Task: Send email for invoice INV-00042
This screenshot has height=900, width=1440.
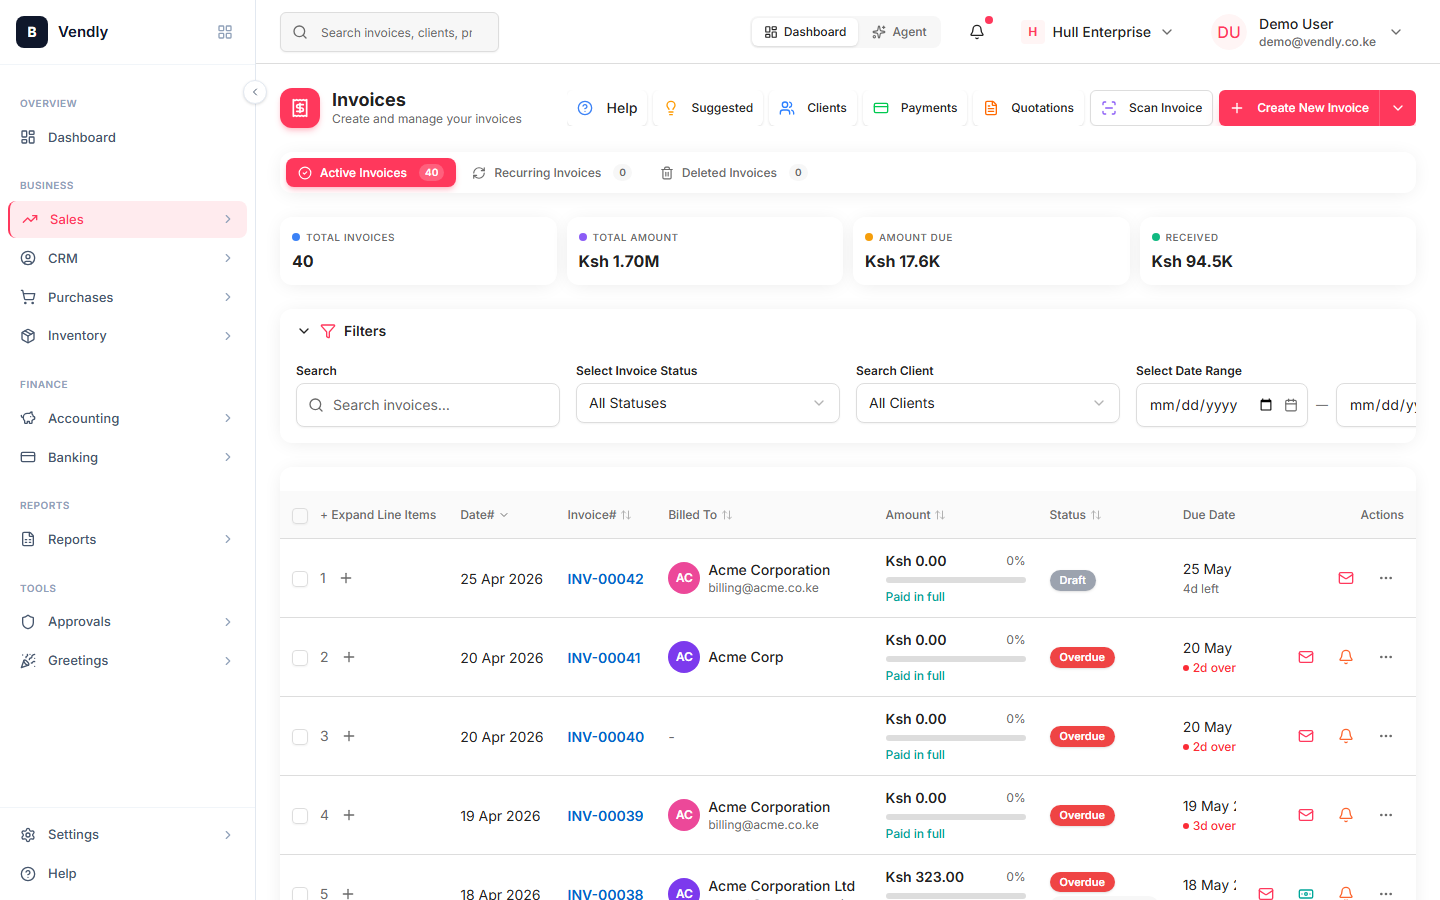Action: (x=1346, y=578)
